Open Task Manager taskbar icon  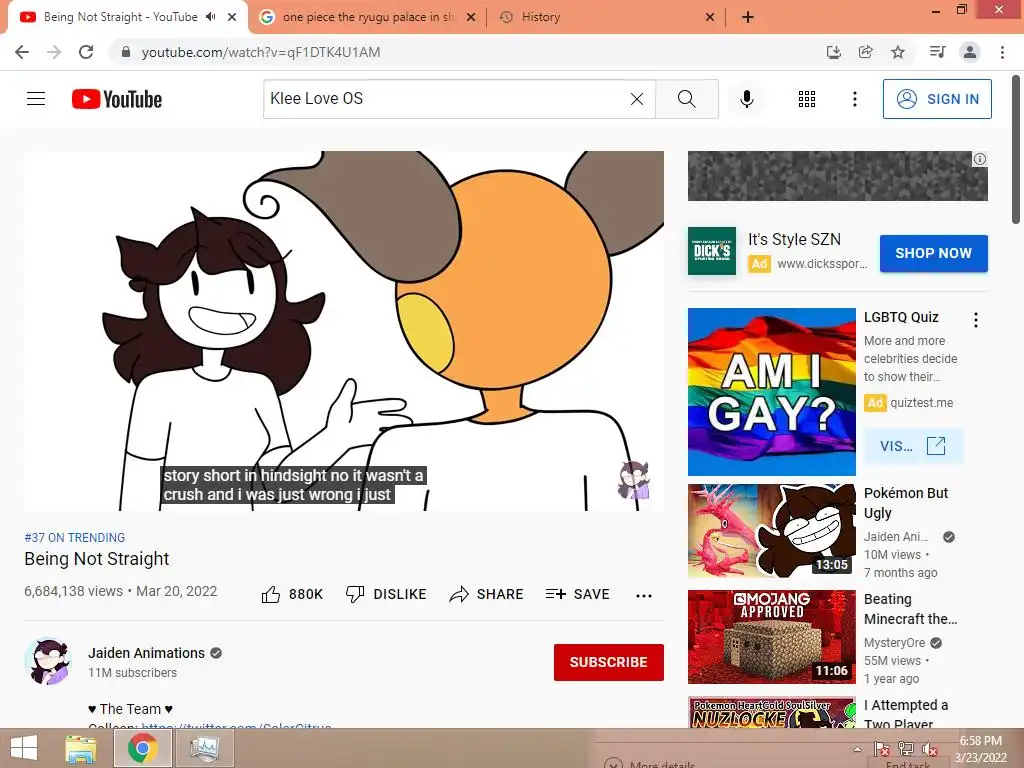[204, 748]
